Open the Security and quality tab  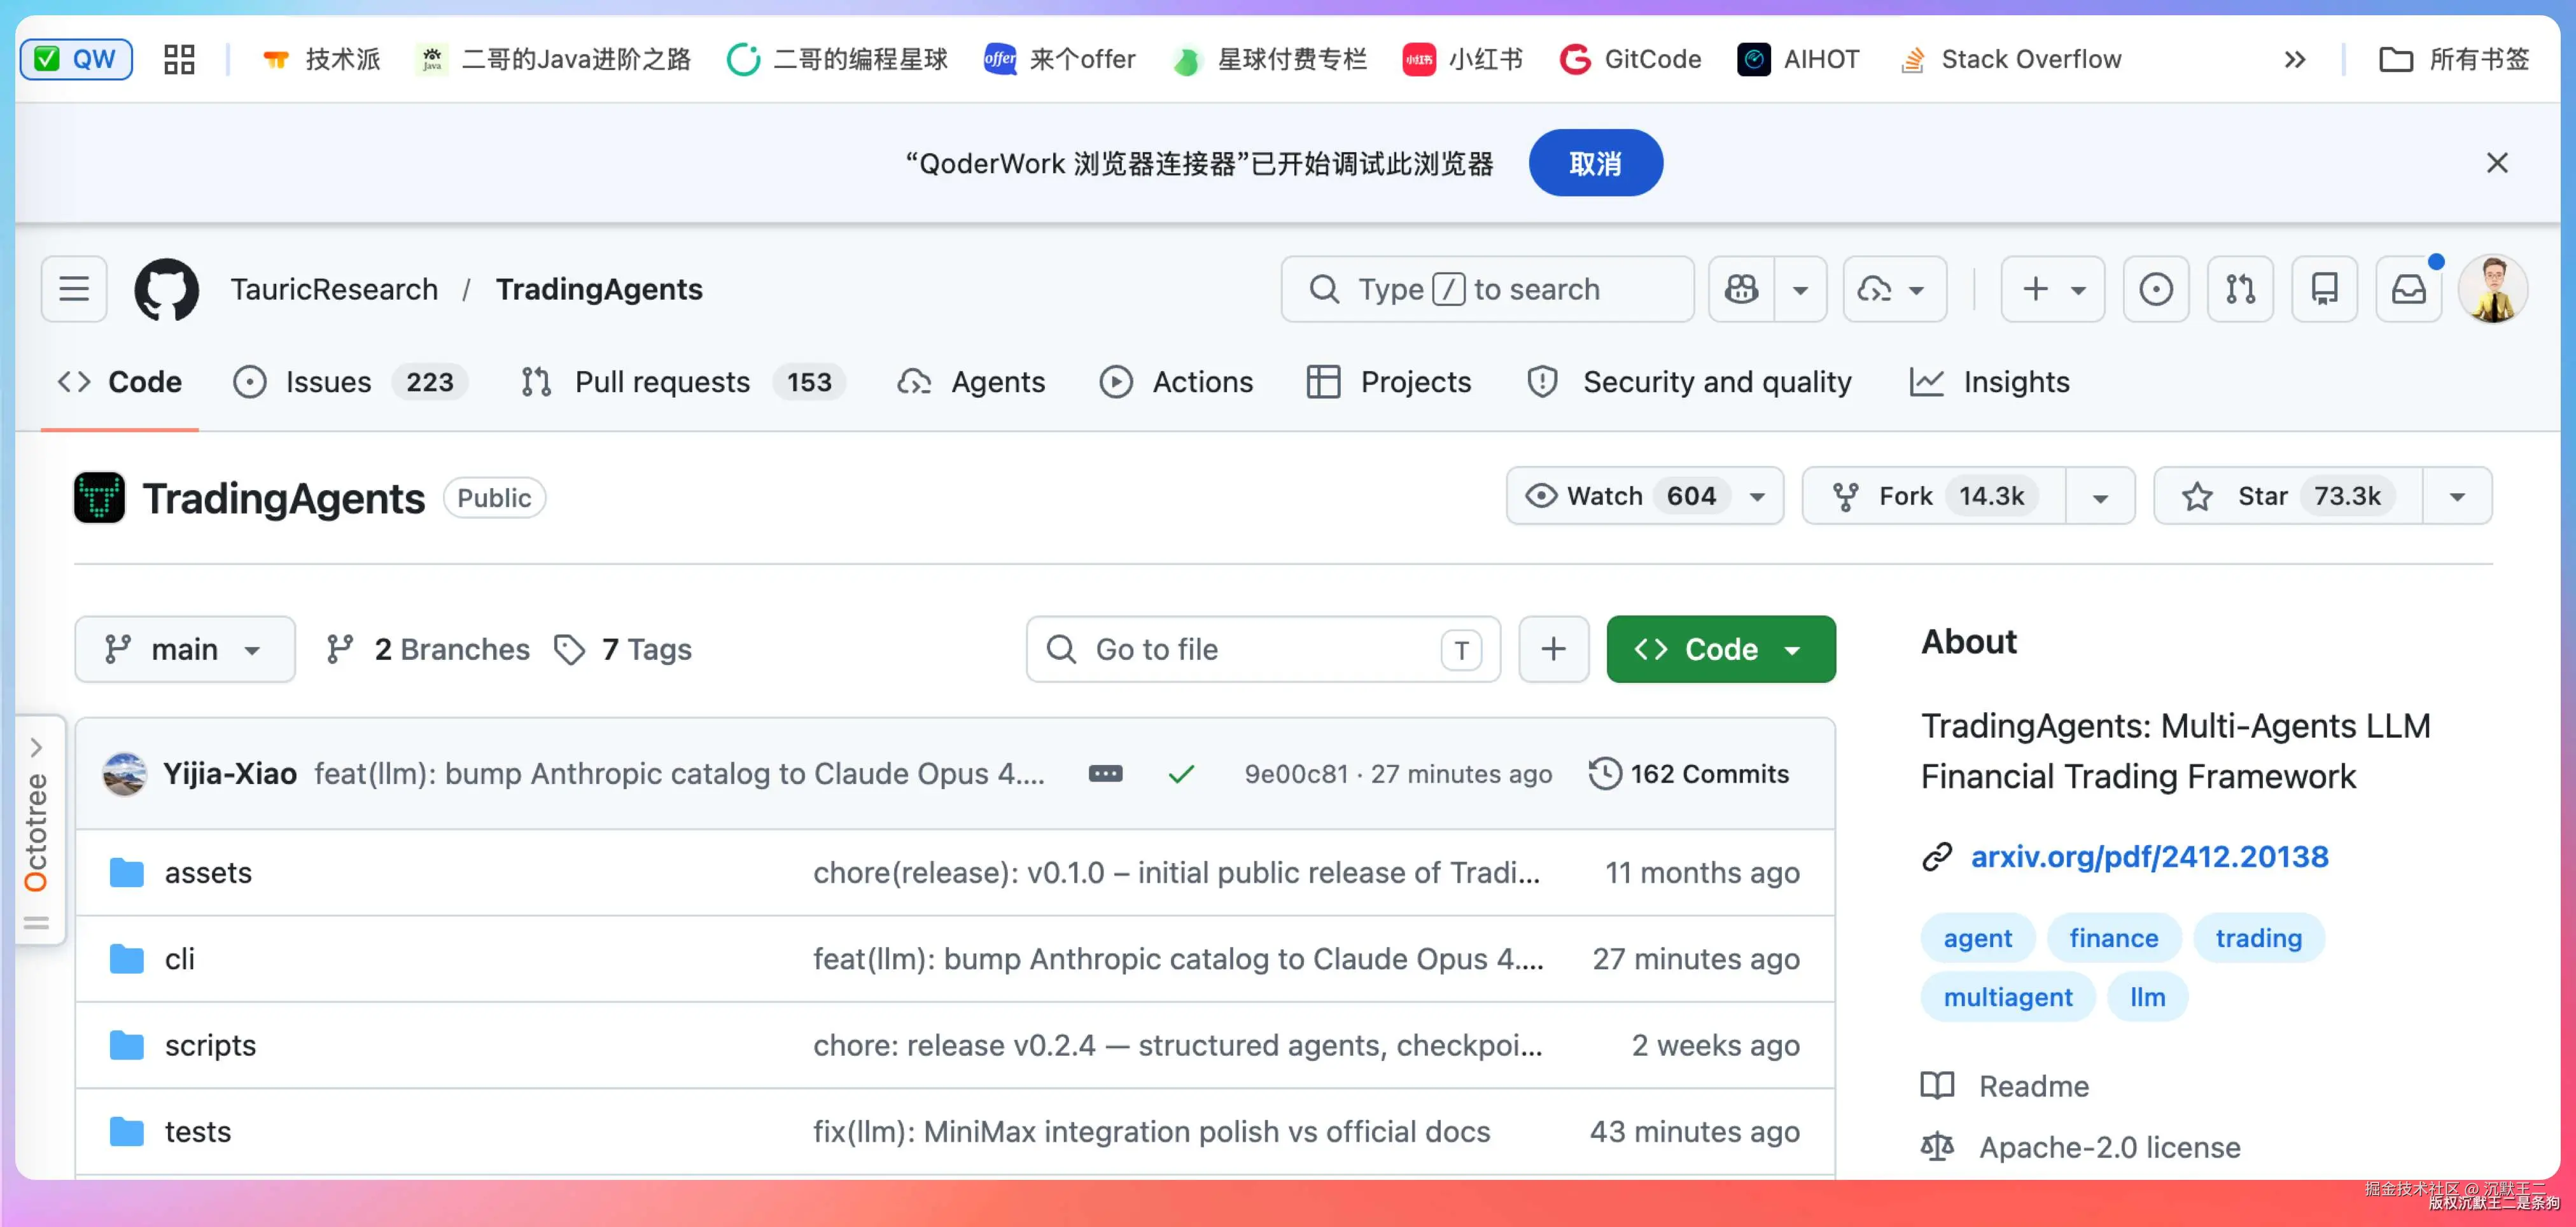click(1689, 382)
